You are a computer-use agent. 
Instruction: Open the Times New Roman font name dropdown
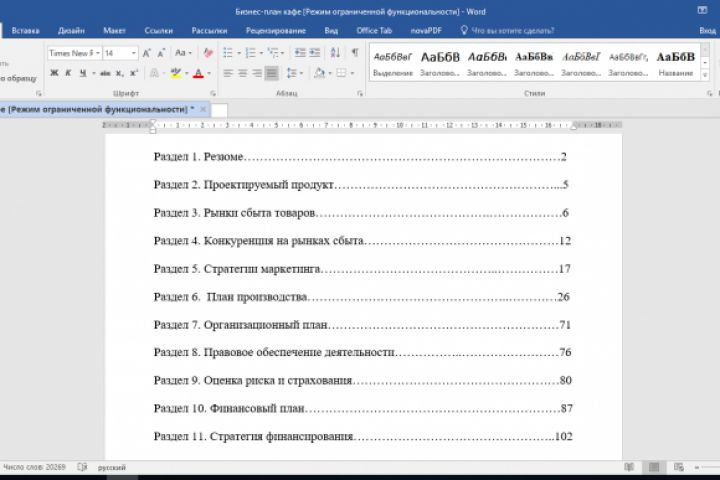97,53
